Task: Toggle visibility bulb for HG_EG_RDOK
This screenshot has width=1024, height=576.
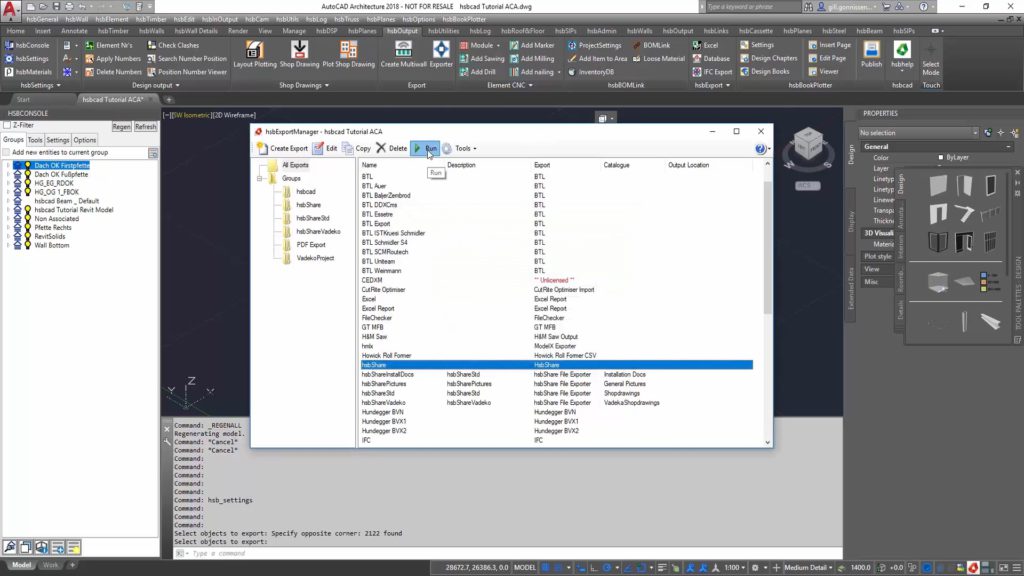Action: pos(28,184)
